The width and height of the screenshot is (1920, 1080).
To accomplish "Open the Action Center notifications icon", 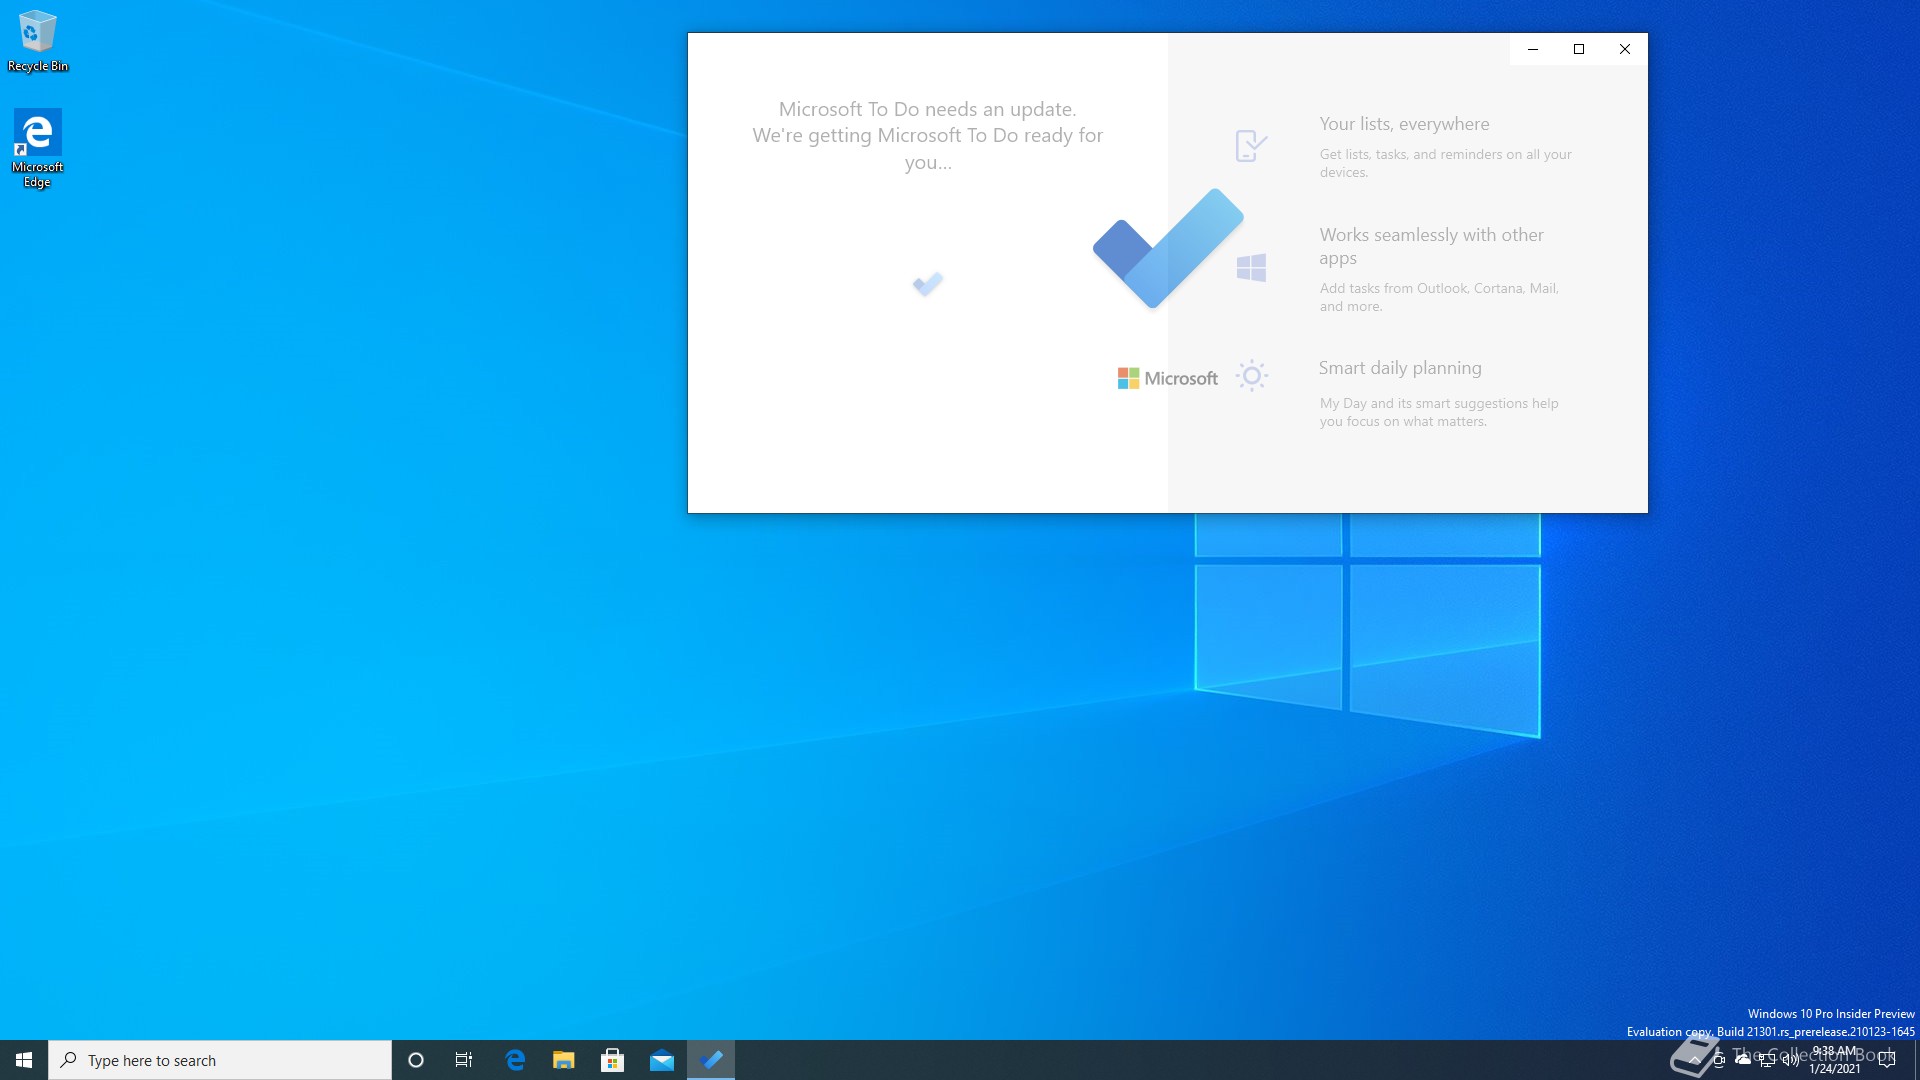I will 1887,1060.
